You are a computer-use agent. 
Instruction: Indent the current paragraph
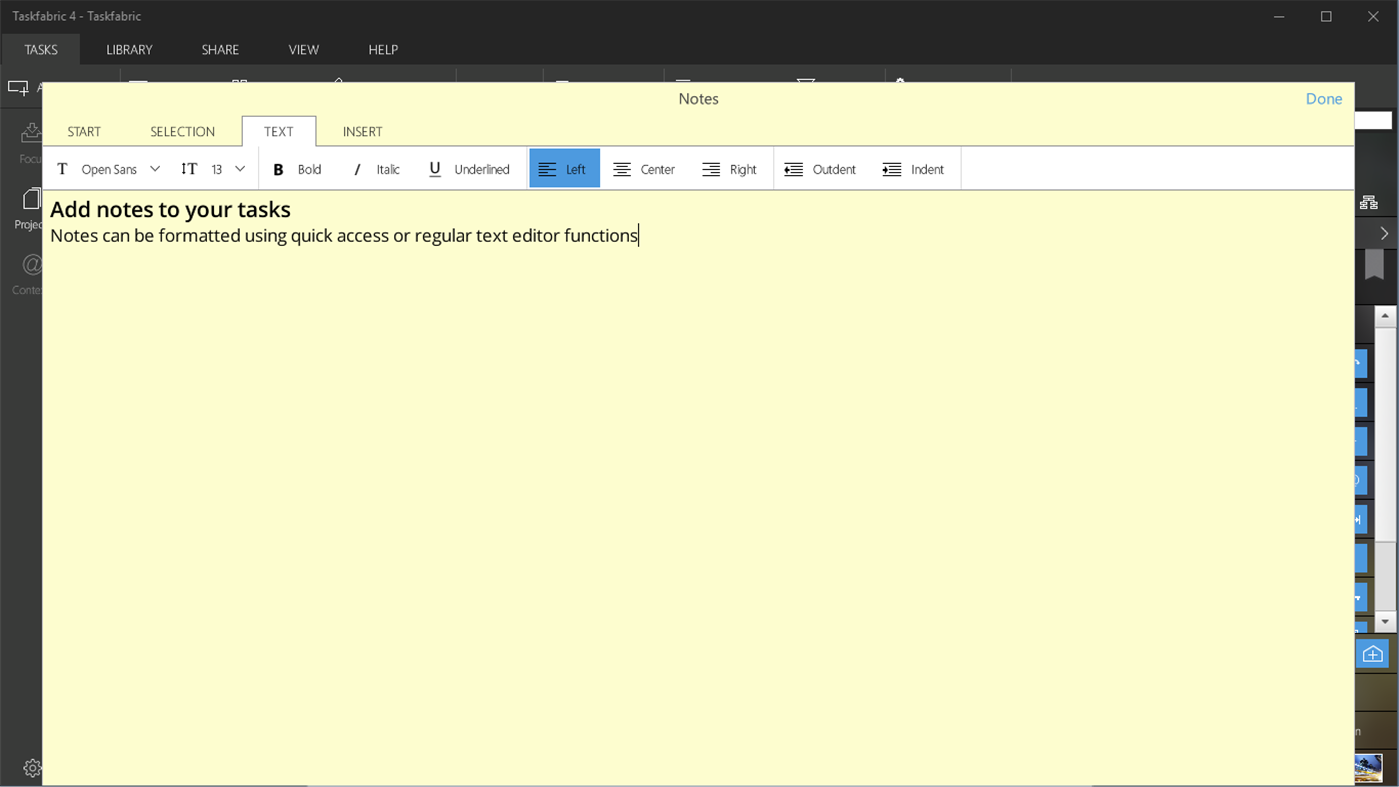(x=911, y=168)
